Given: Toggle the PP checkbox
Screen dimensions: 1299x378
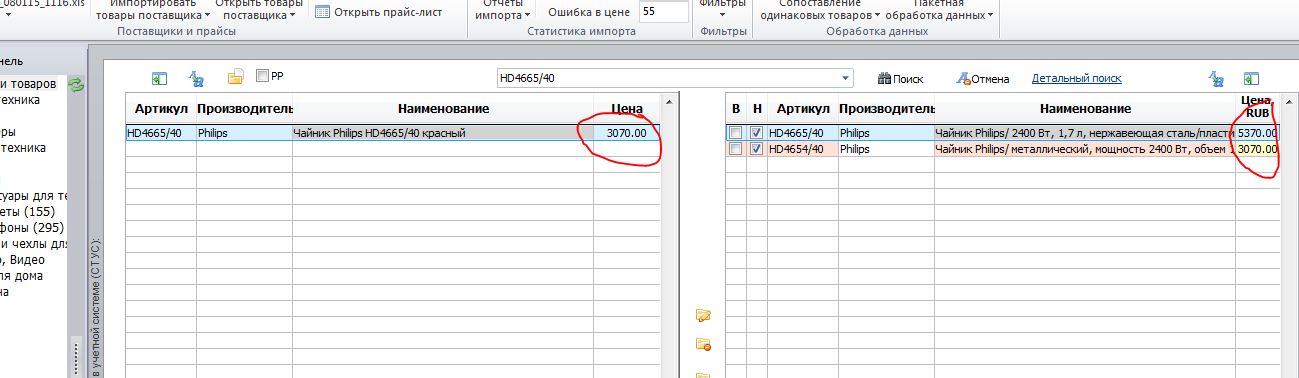Looking at the screenshot, I should tap(263, 75).
